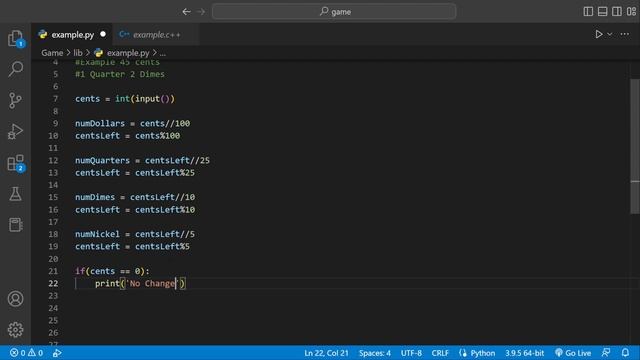Select lib in the breadcrumb
Viewport: 640px width, 360px height.
click(78, 53)
